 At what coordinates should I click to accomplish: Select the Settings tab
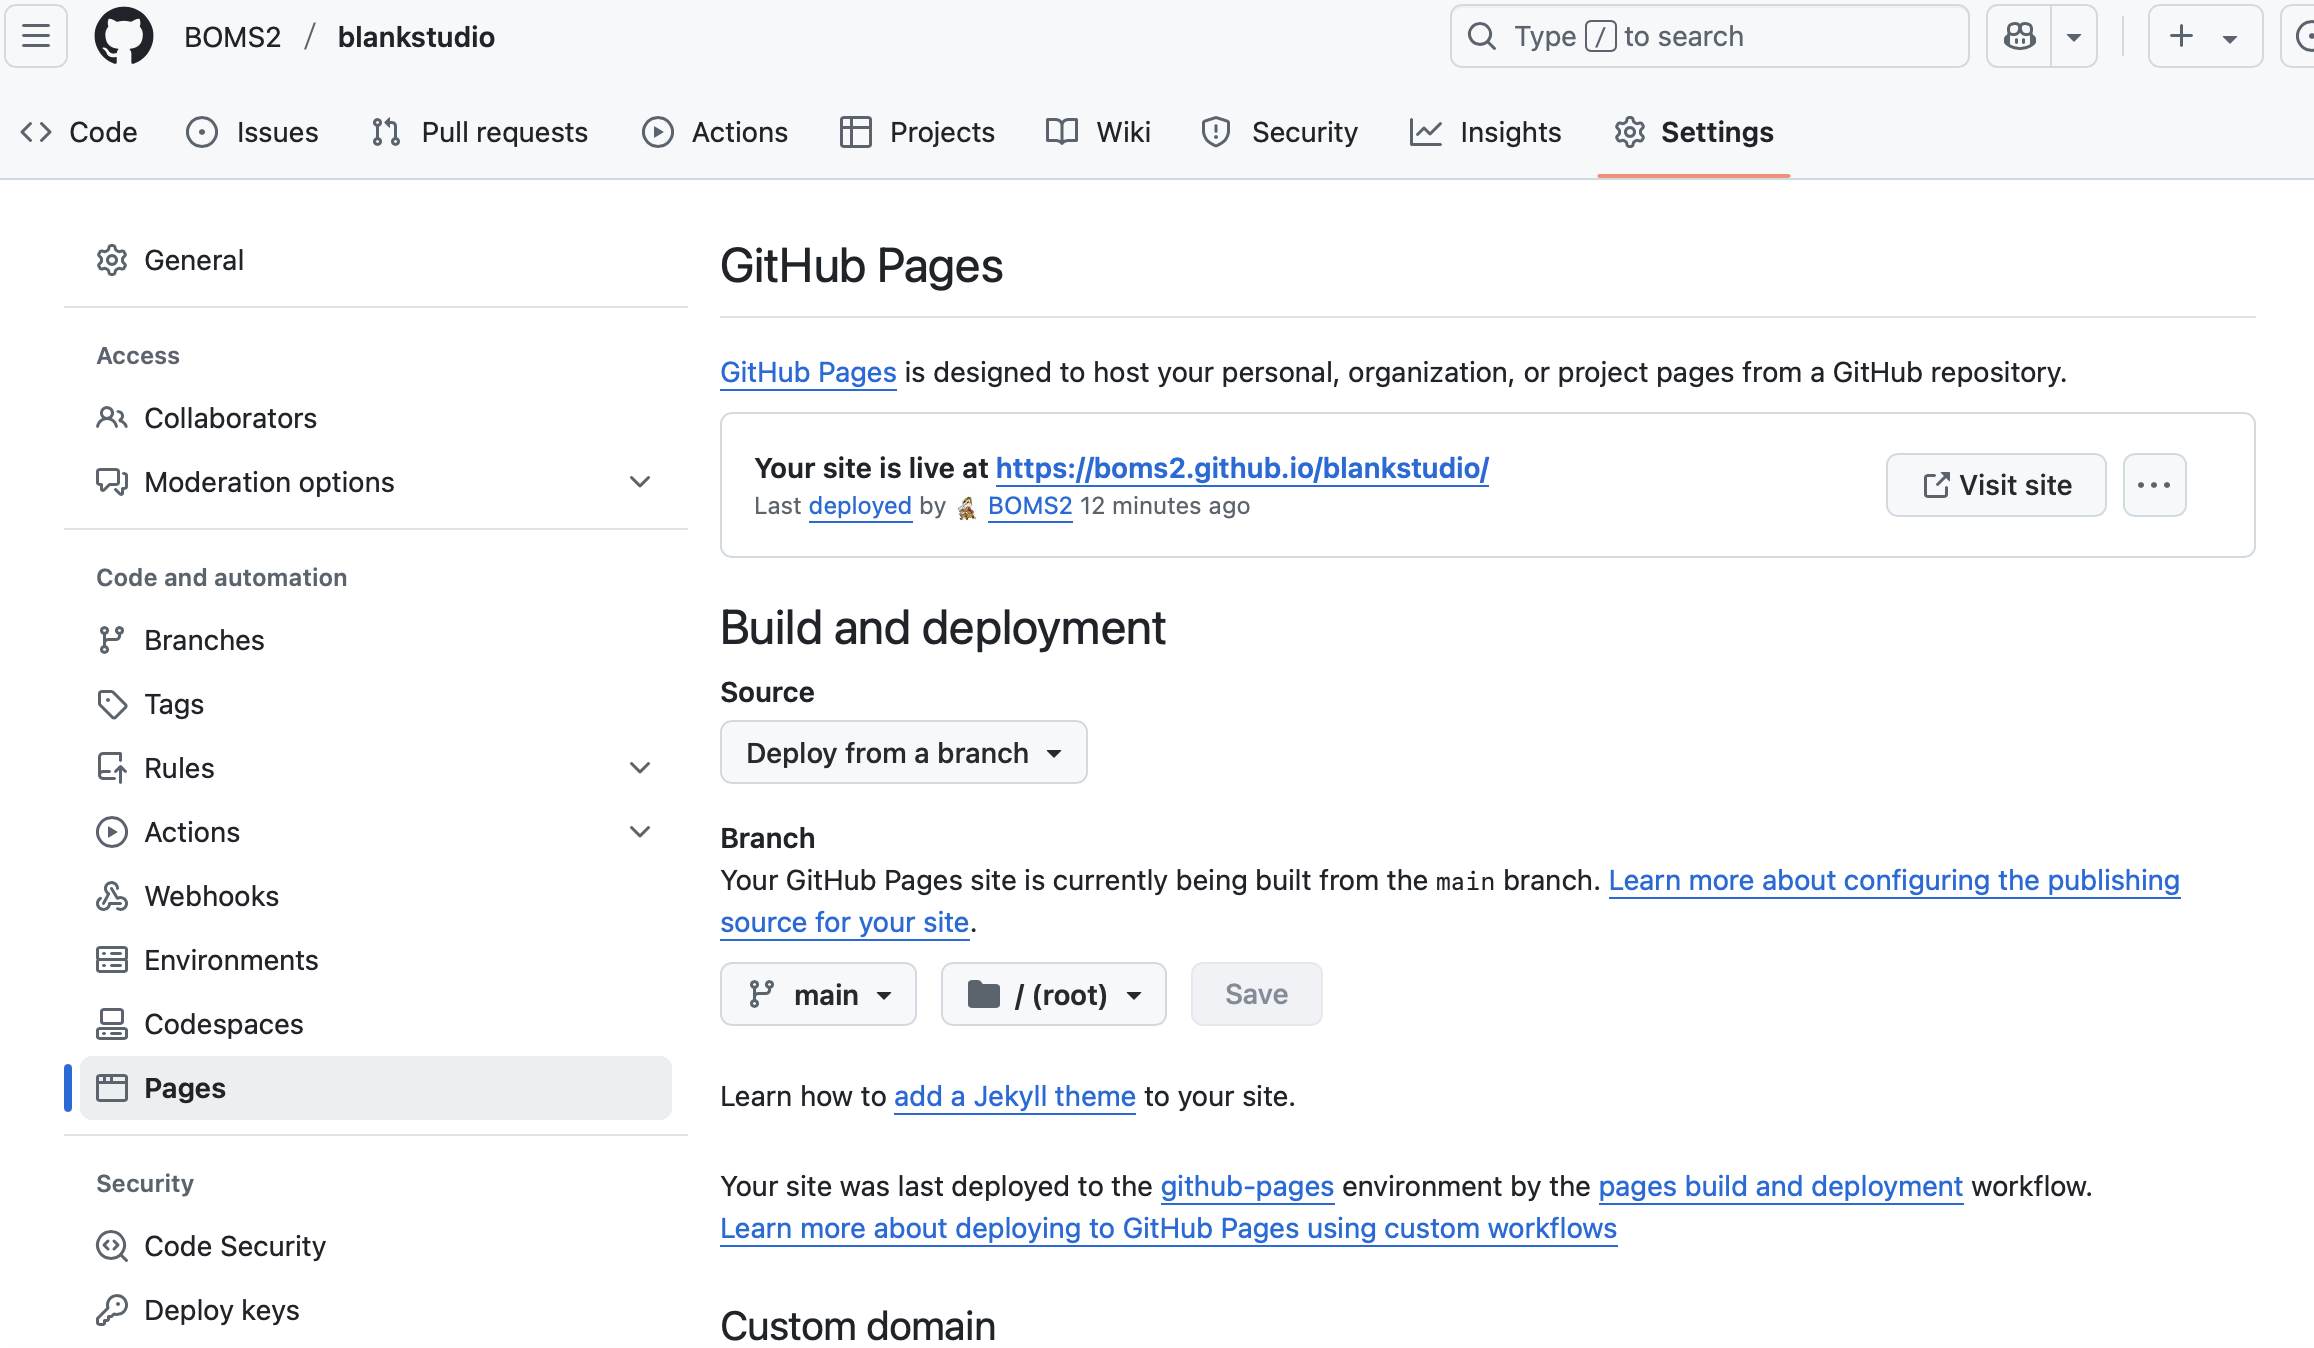[x=1694, y=132]
